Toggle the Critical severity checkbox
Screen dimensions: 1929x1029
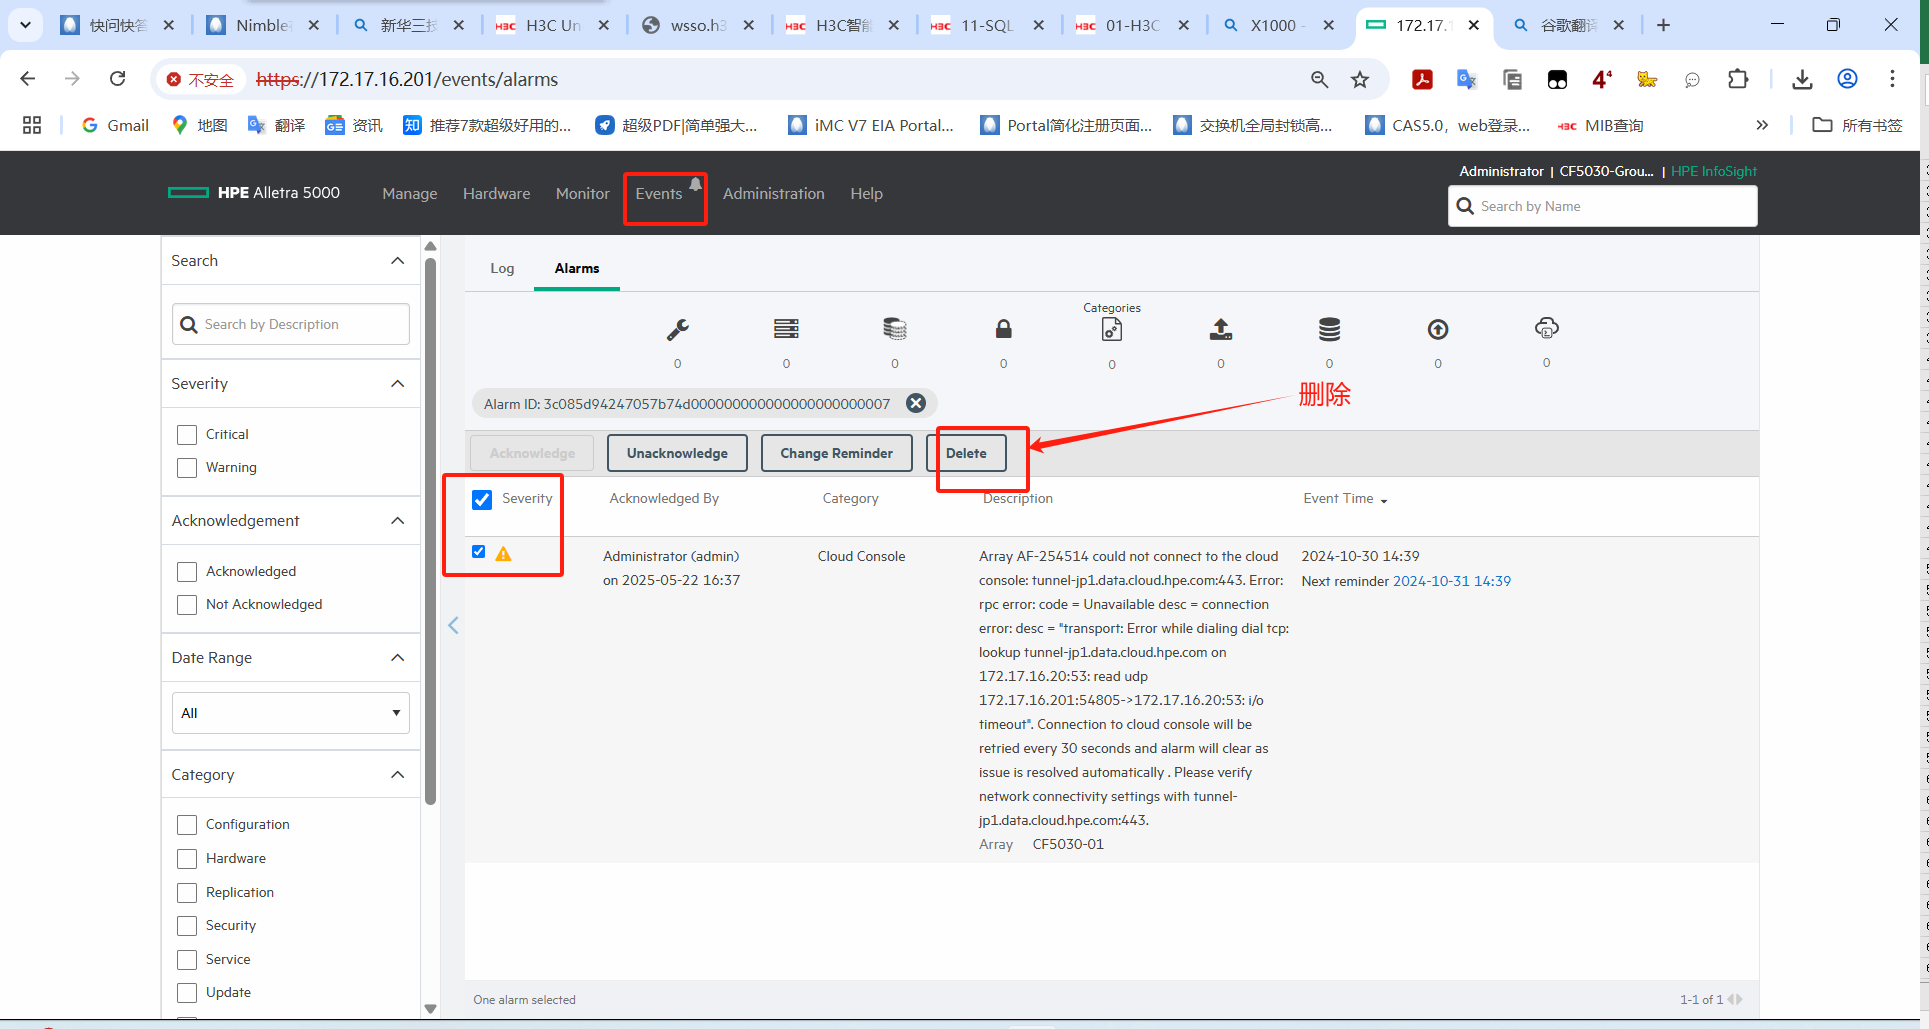[187, 435]
